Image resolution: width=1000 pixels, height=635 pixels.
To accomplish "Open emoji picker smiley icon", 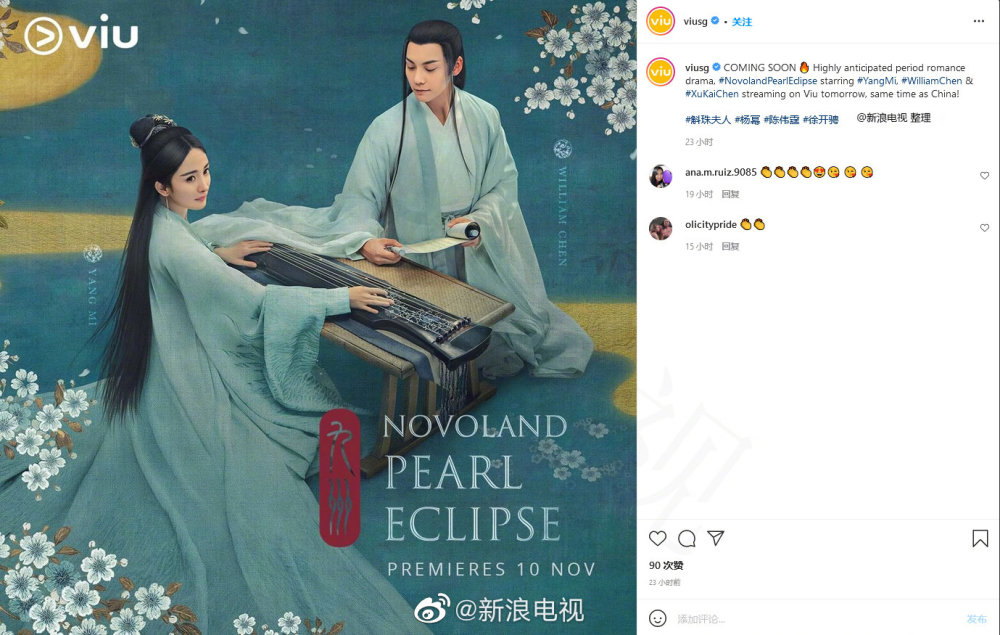I will (x=658, y=618).
